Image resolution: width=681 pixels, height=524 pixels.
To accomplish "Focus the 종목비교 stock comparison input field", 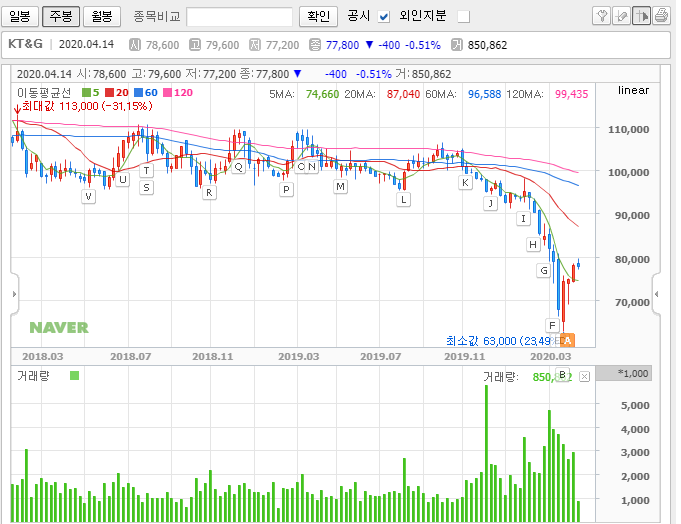I will 239,17.
